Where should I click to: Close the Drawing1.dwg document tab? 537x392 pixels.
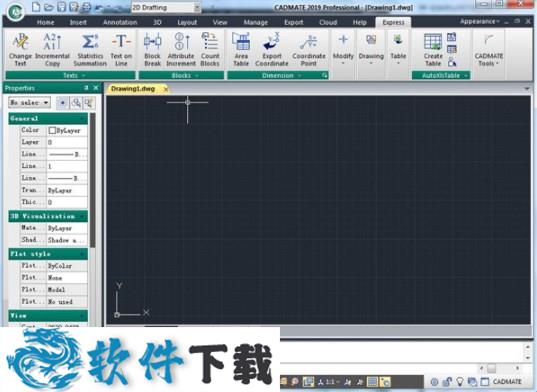point(166,89)
